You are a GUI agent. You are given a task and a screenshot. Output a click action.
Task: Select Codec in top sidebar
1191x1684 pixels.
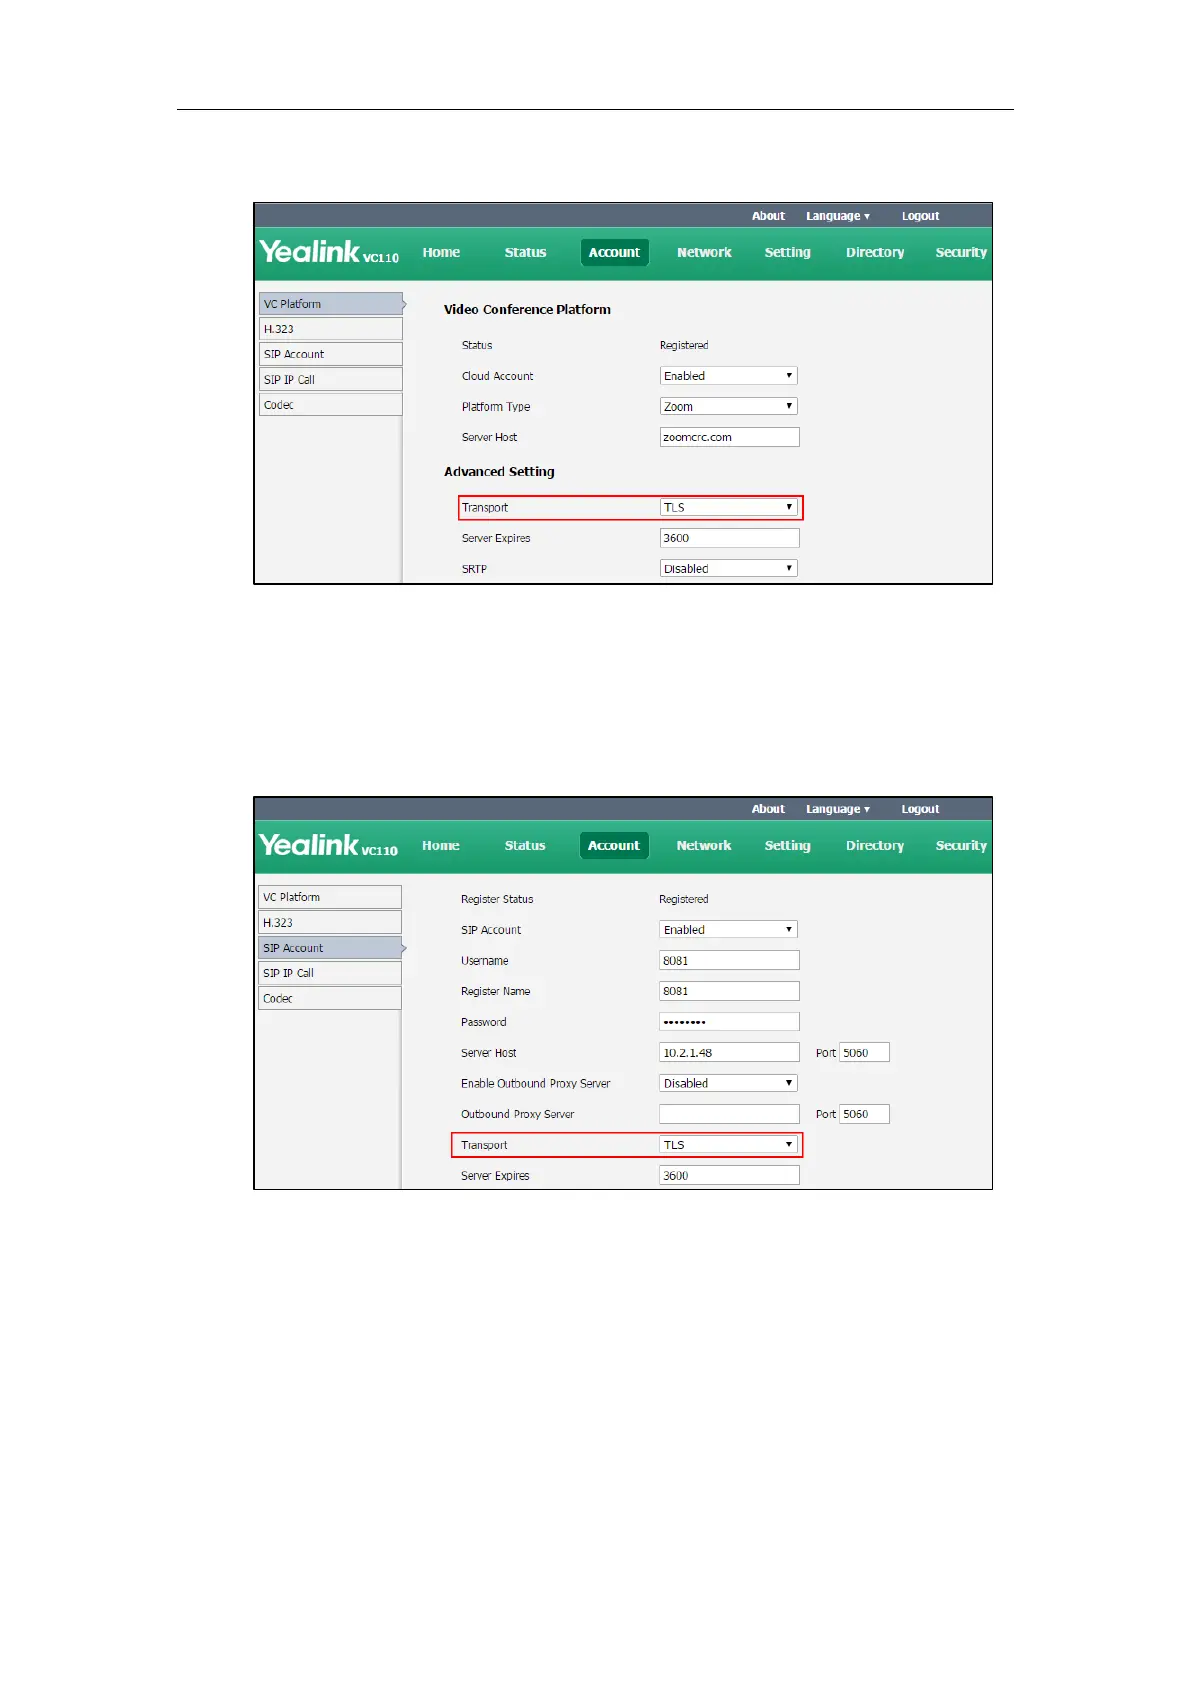[x=331, y=405]
